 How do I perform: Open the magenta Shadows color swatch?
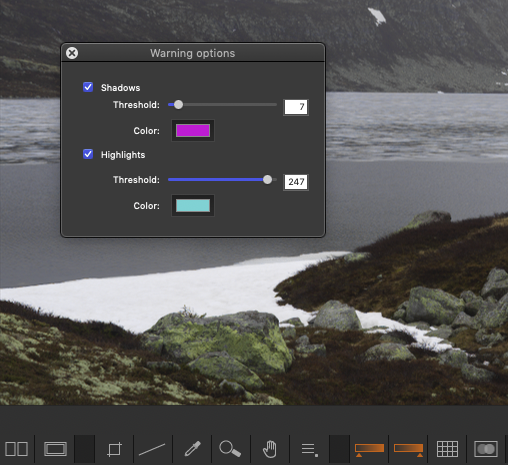pyautogui.click(x=193, y=130)
